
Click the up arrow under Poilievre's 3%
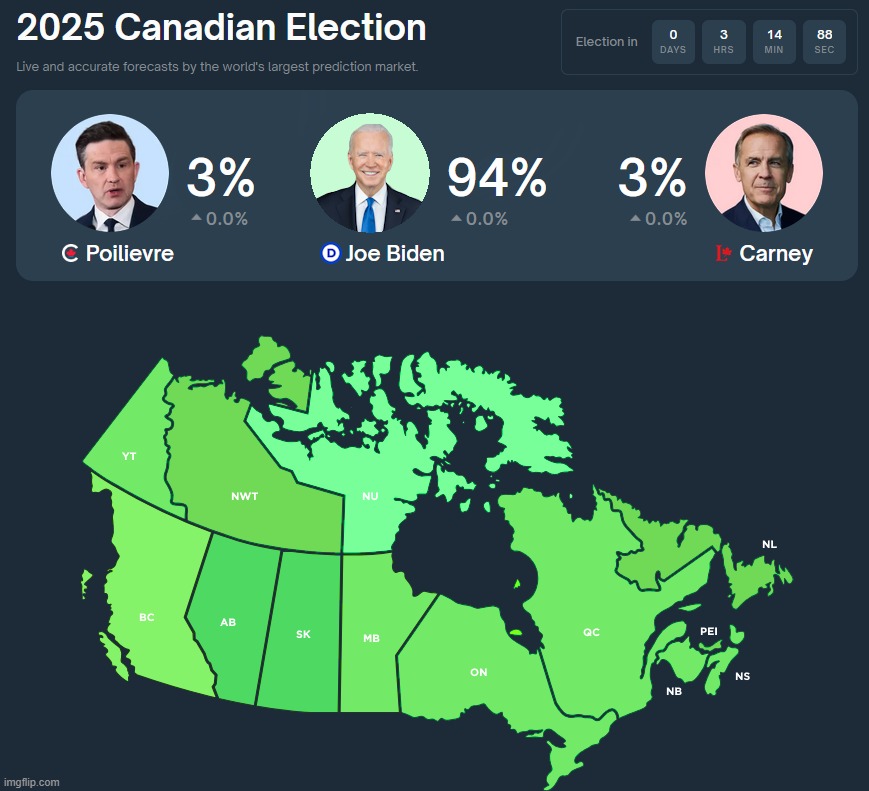tap(196, 218)
